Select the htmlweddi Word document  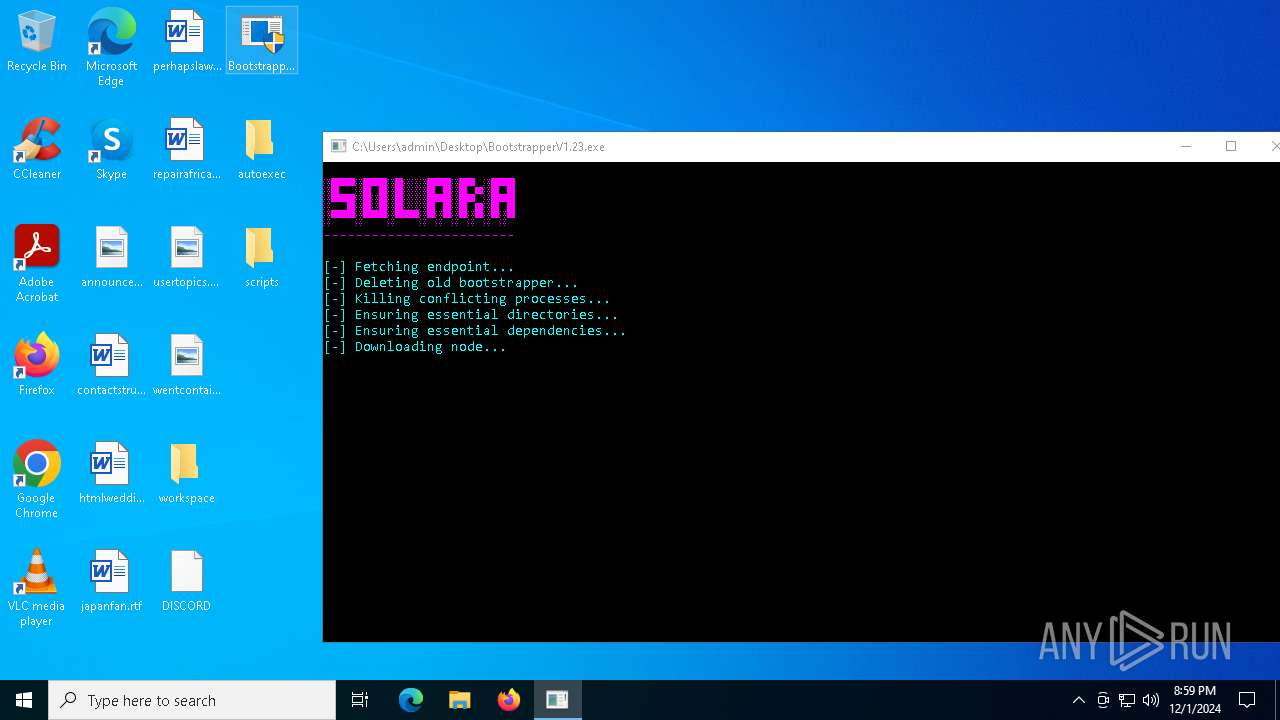[111, 474]
